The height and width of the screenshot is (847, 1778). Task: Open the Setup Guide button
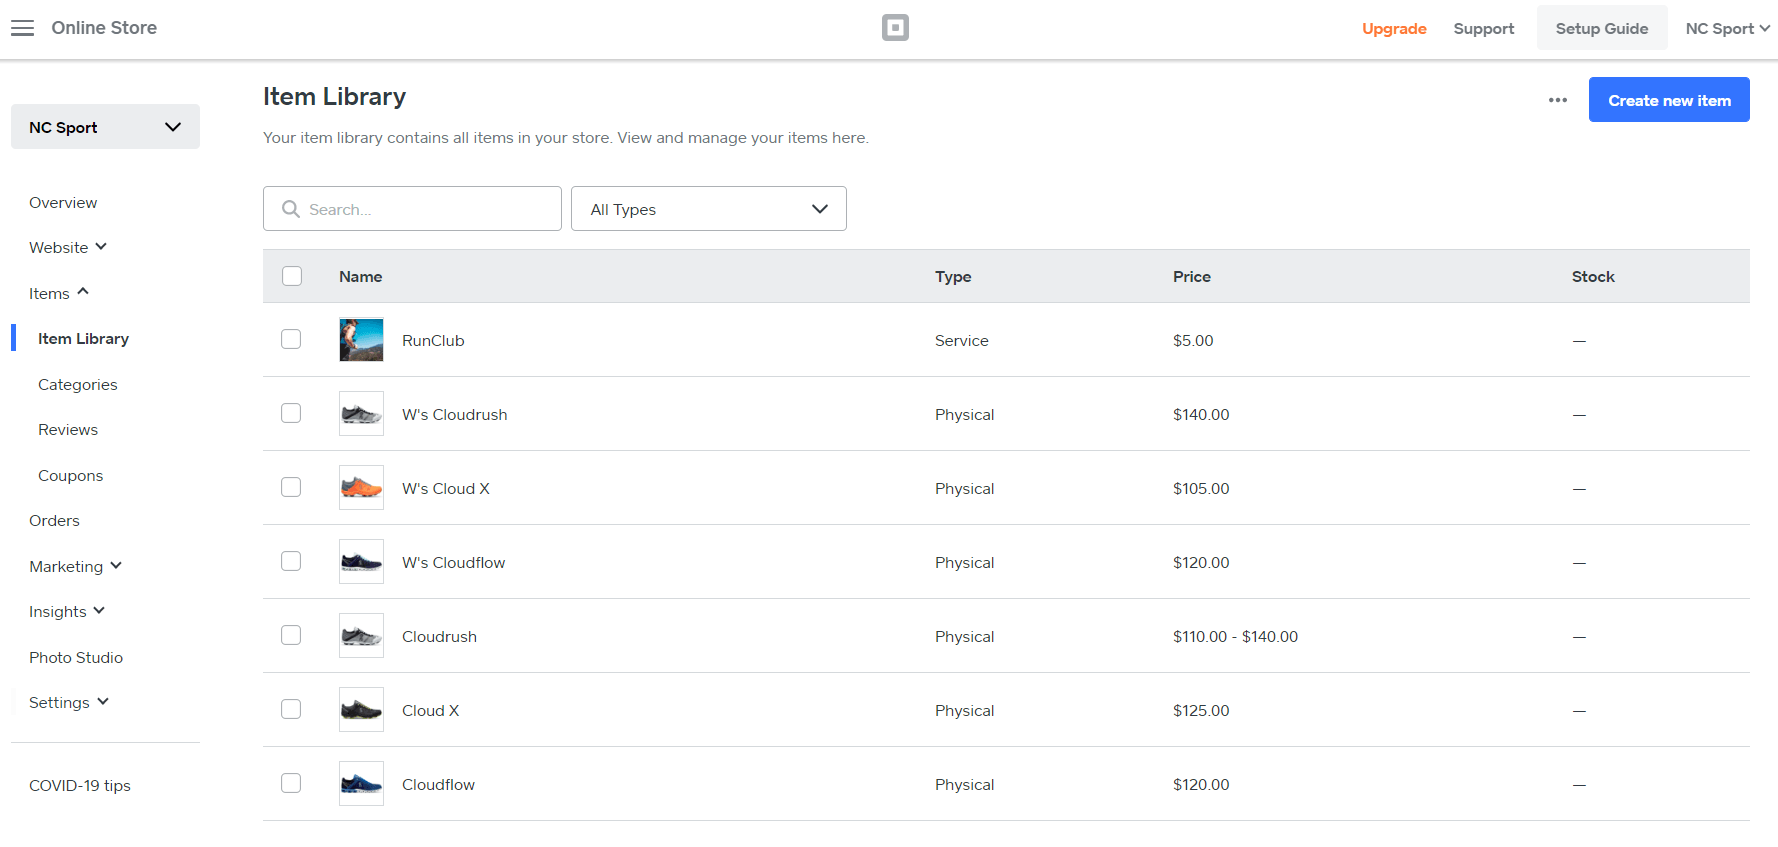[x=1602, y=28]
